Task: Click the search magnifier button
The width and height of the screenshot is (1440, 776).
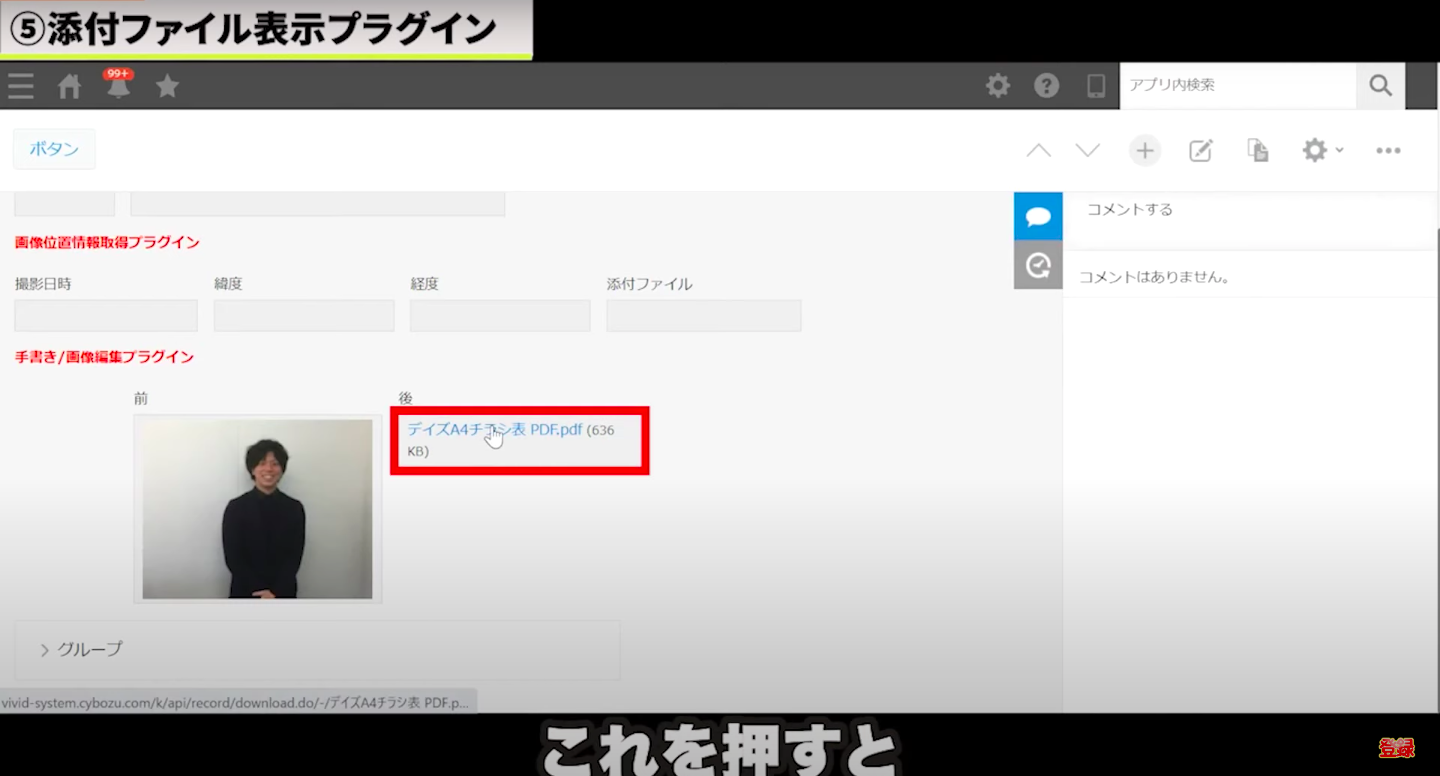Action: coord(1380,86)
